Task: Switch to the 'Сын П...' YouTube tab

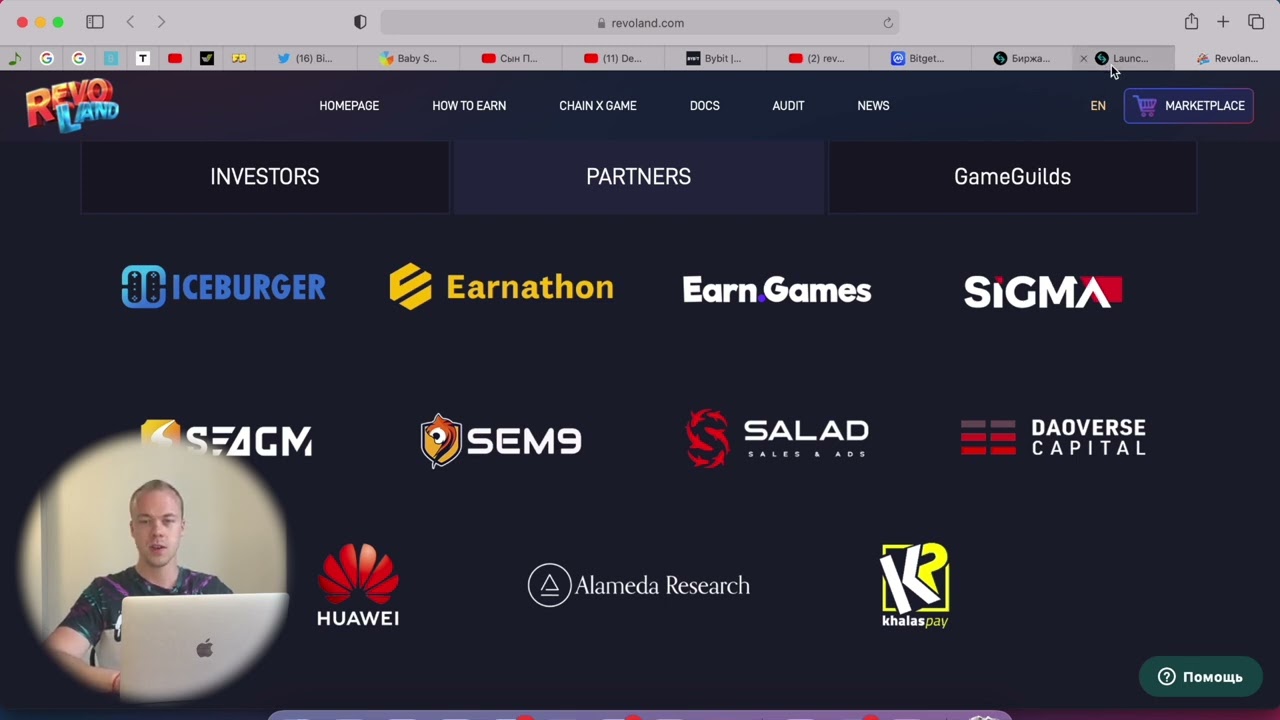Action: [510, 58]
